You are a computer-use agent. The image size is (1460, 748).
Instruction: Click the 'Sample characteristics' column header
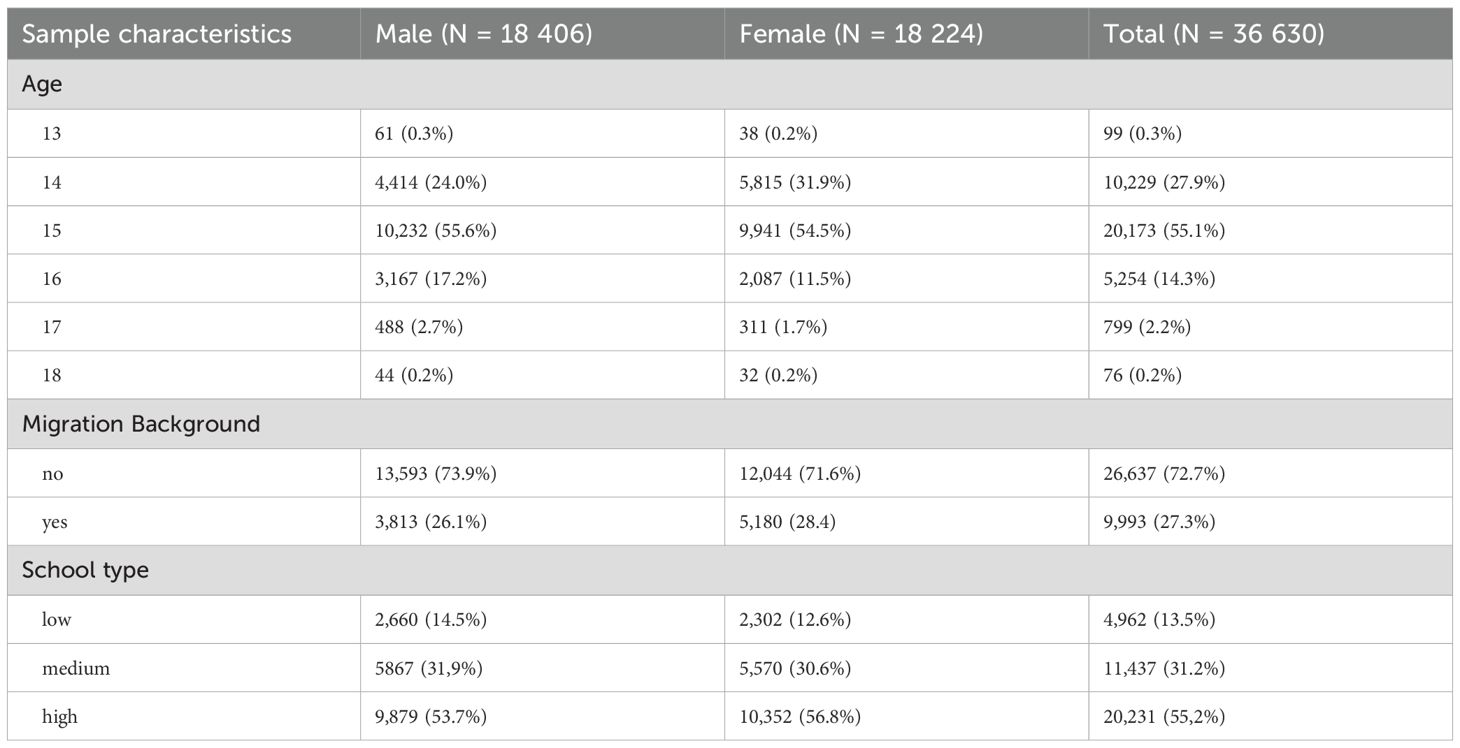tap(157, 34)
